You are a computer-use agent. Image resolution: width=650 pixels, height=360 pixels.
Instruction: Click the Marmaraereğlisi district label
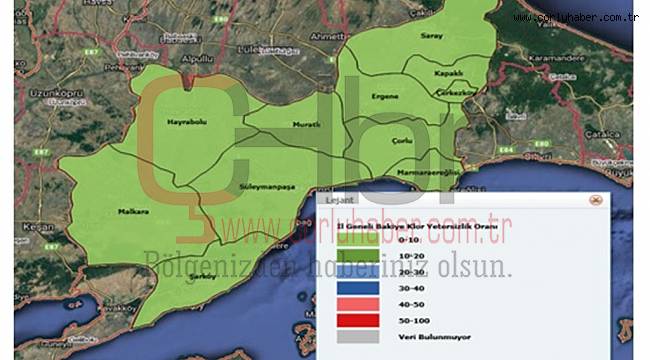428,173
